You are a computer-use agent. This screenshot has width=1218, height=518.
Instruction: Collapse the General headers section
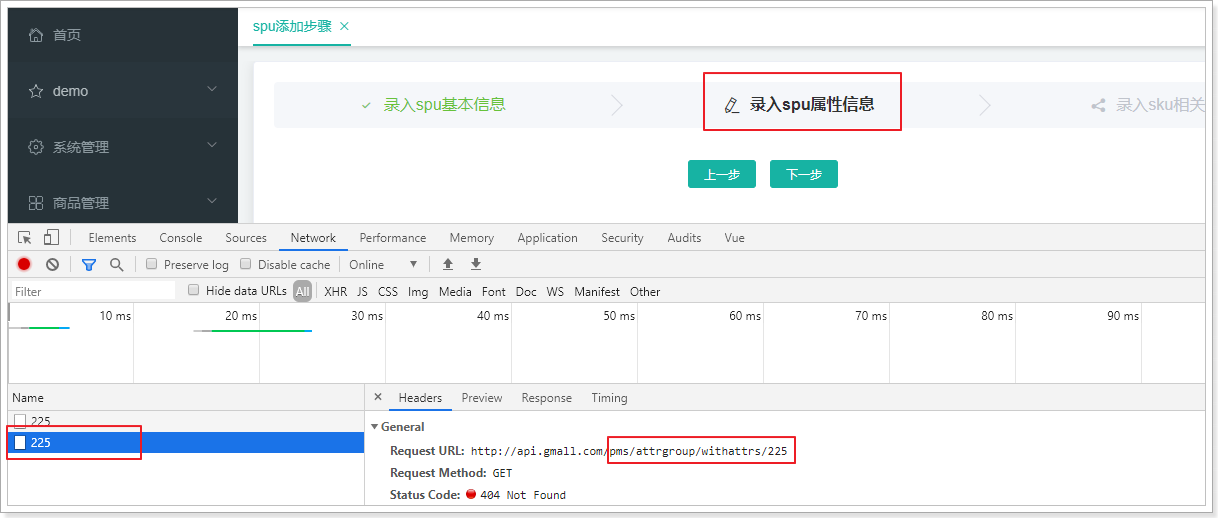coord(375,427)
